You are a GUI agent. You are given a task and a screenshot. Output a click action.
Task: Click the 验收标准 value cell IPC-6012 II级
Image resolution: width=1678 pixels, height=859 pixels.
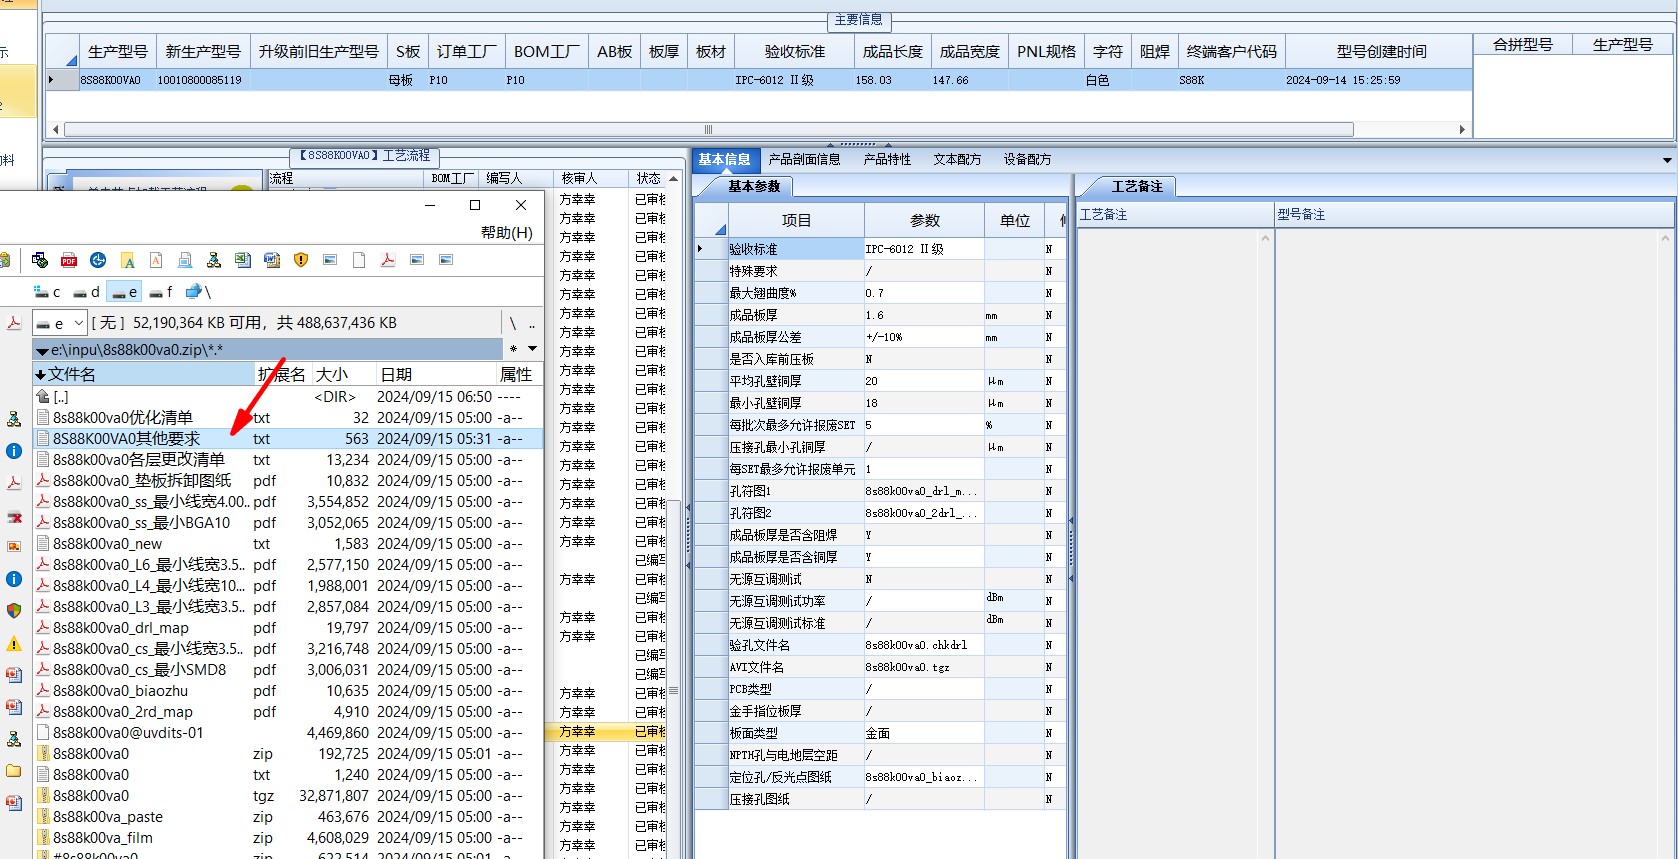click(924, 249)
